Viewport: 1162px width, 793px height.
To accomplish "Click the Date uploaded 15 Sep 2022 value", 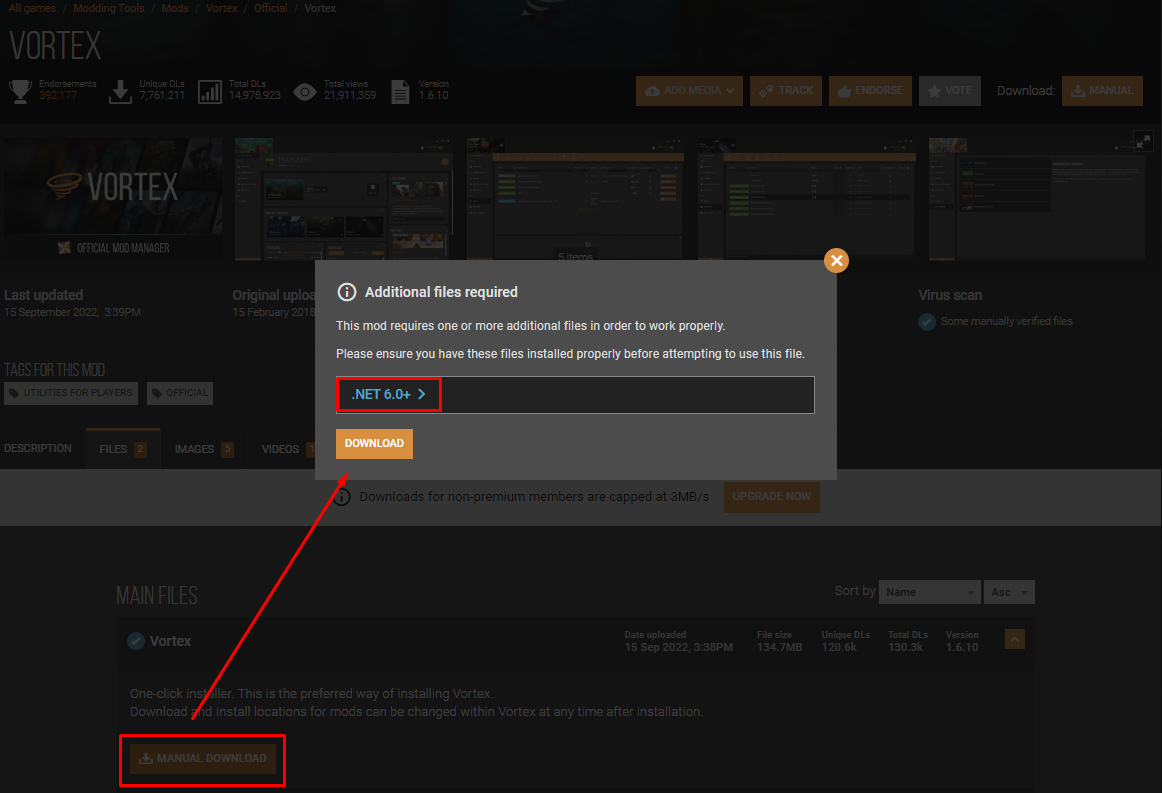I will [x=678, y=647].
